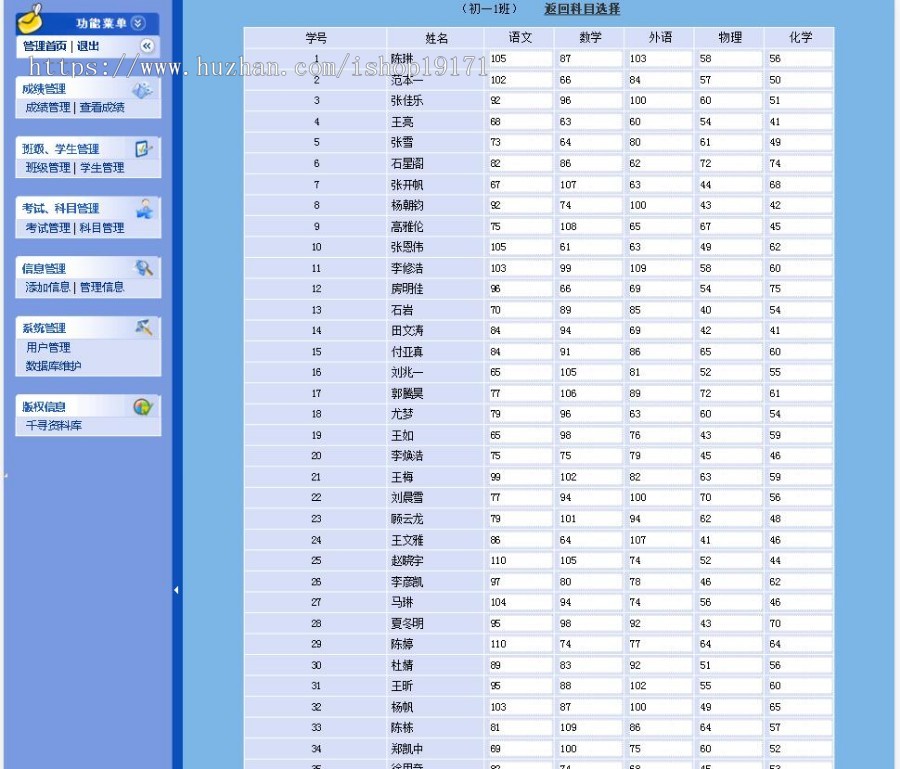
Task: Open 管理首页 link
Action: click(x=45, y=46)
